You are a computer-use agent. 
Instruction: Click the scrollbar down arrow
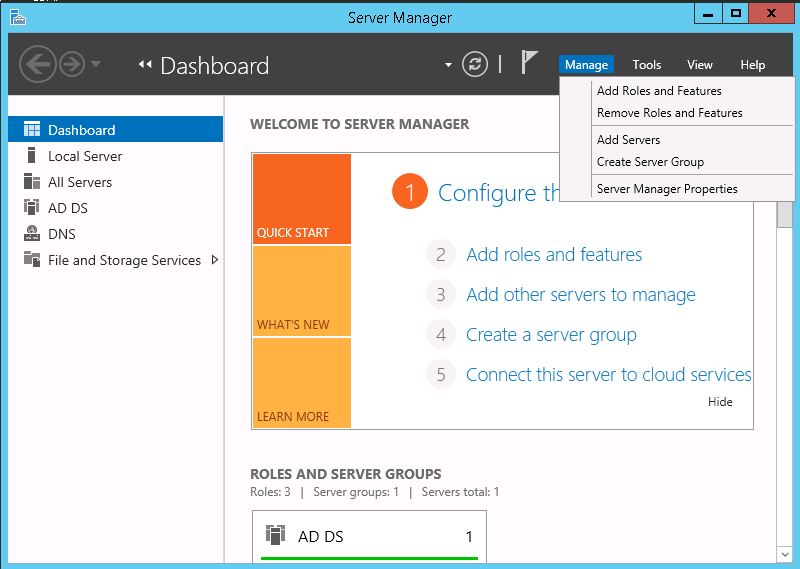point(785,554)
